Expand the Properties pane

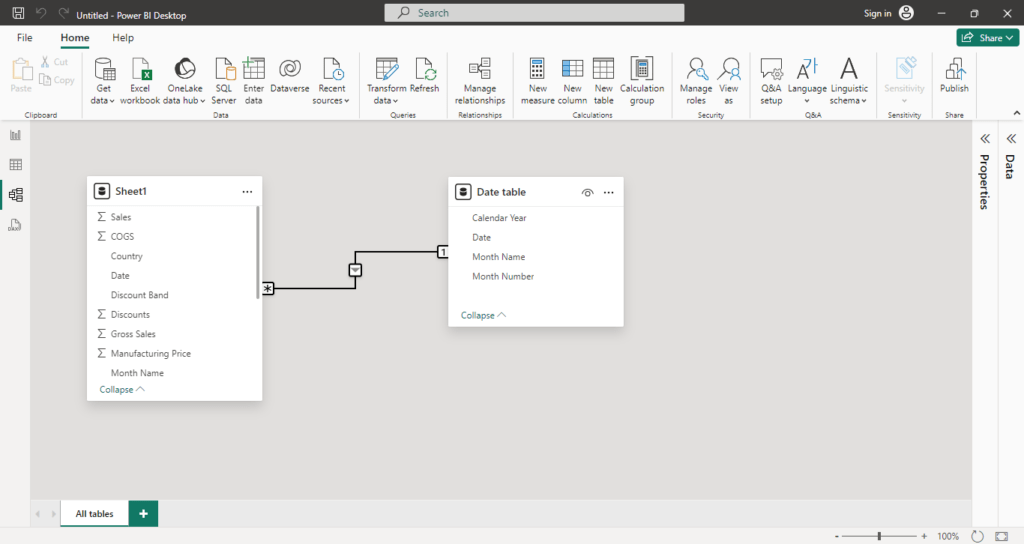click(985, 138)
